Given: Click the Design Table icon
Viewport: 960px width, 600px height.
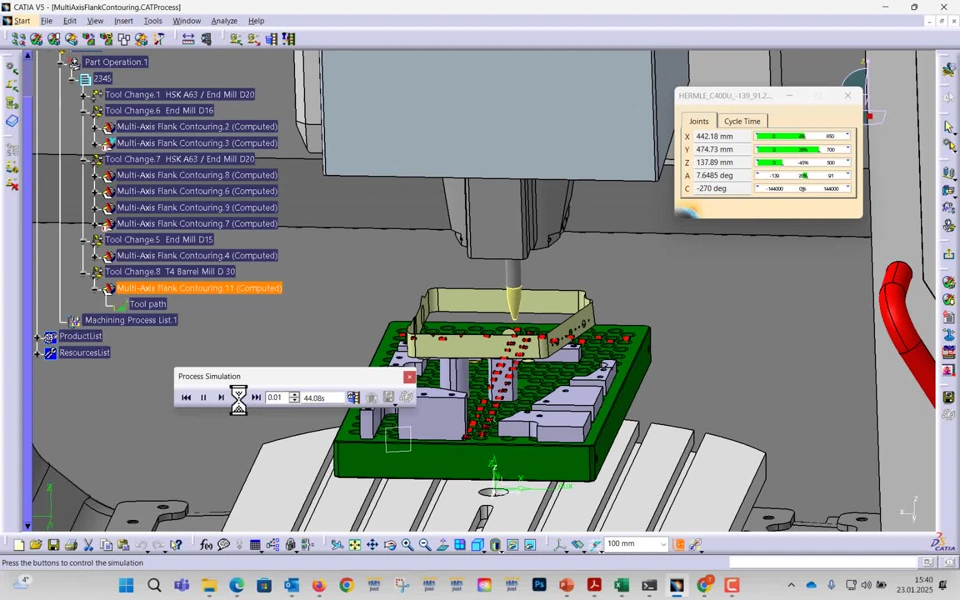Looking at the screenshot, I should pos(255,544).
